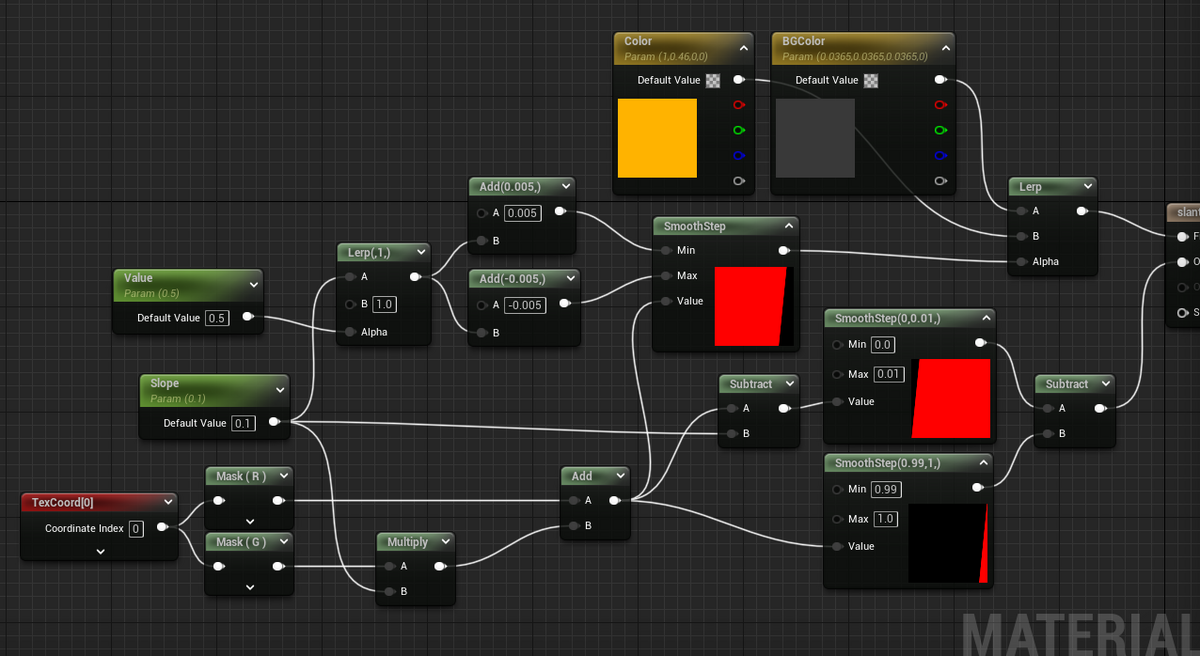Click SmoothStep node Min input pin
This screenshot has width=1200, height=656.
665,250
